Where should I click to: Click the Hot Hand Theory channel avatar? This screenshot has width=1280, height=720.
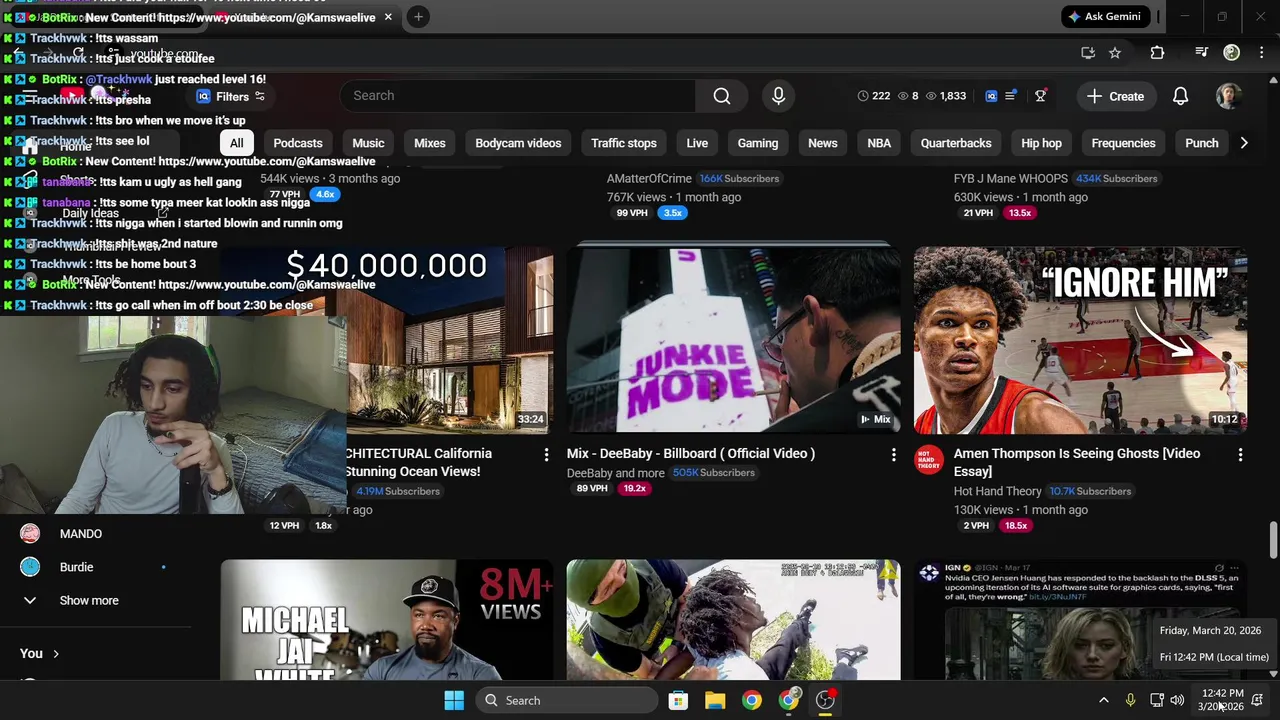click(x=929, y=460)
